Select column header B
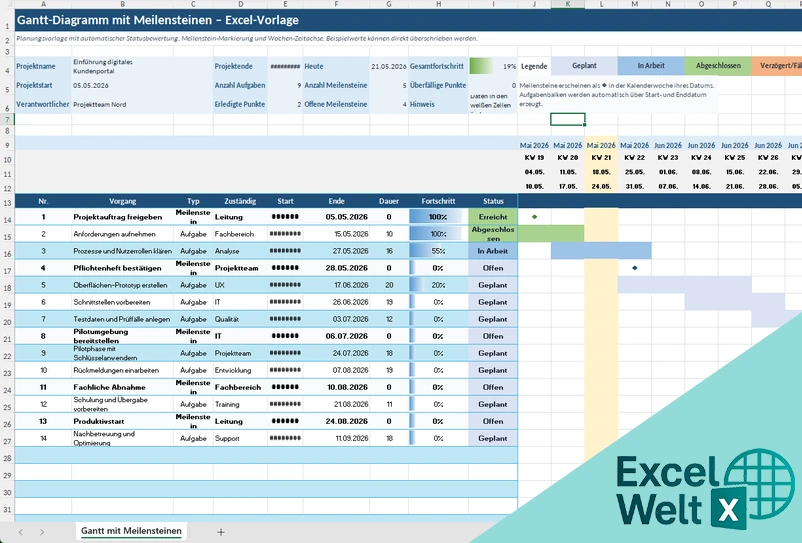The image size is (802, 543). (122, 4)
